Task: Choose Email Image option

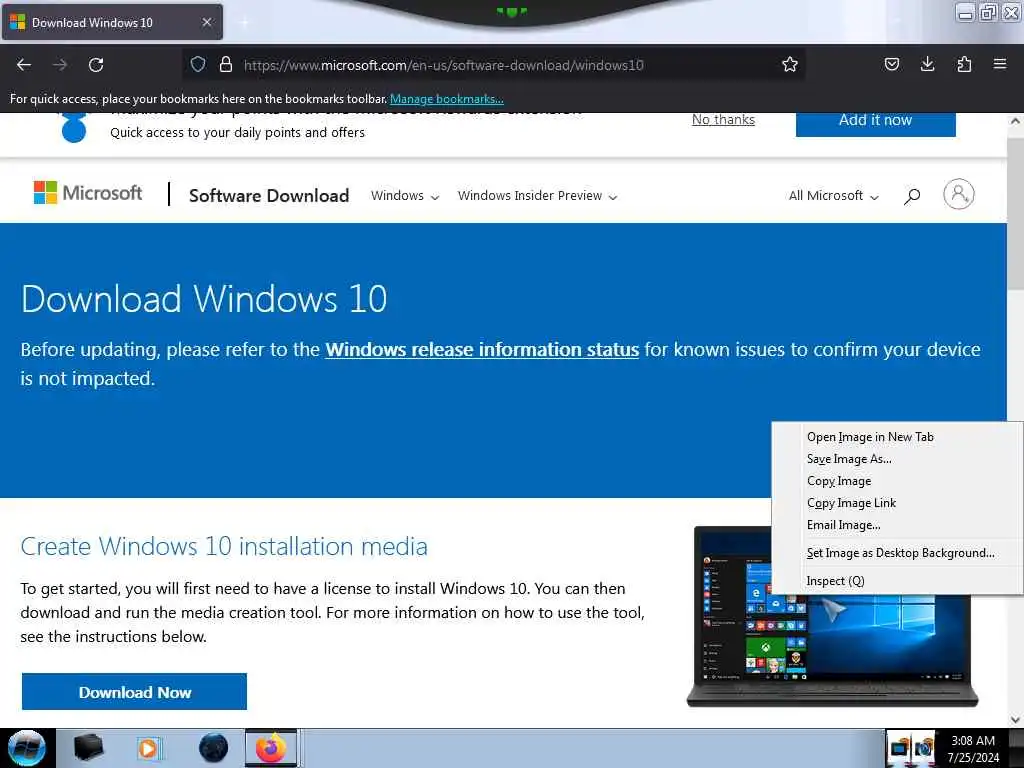Action: pos(897,525)
